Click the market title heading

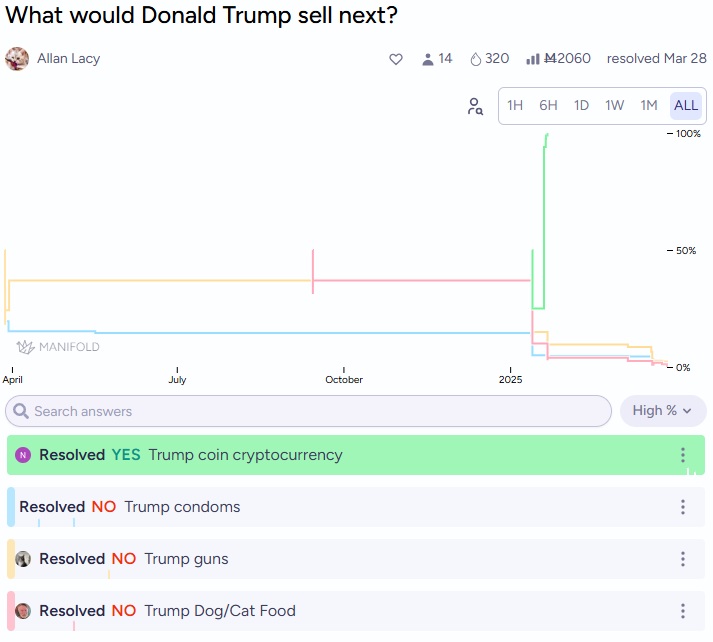(x=201, y=15)
